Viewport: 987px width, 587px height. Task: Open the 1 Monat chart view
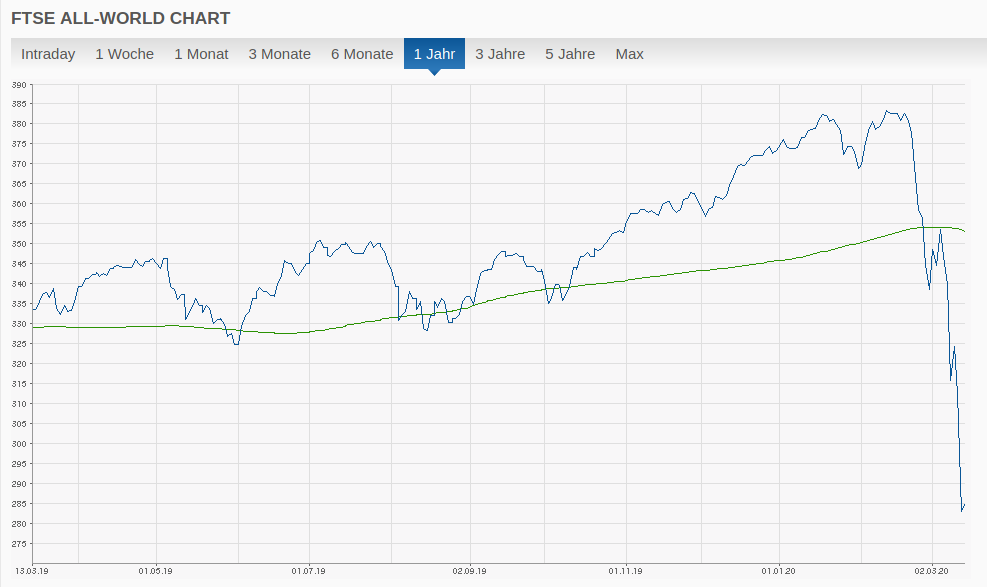point(201,54)
